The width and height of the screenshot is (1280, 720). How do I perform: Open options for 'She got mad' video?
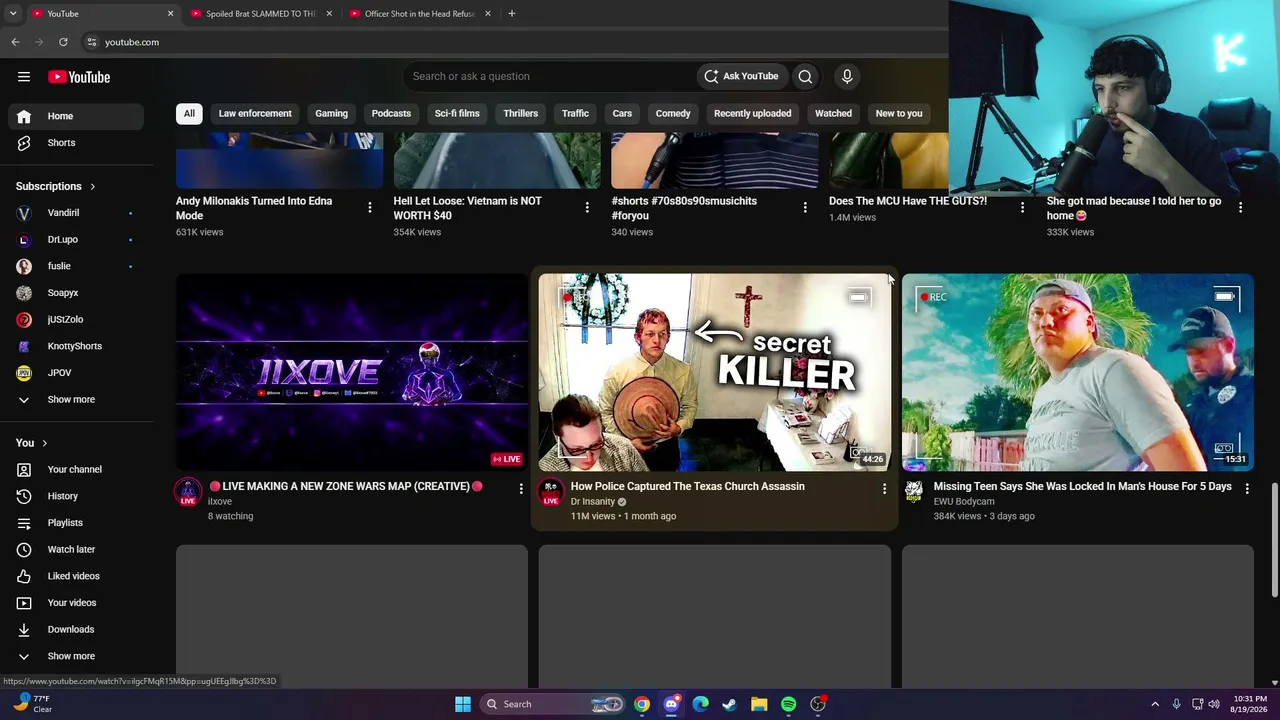(1240, 207)
